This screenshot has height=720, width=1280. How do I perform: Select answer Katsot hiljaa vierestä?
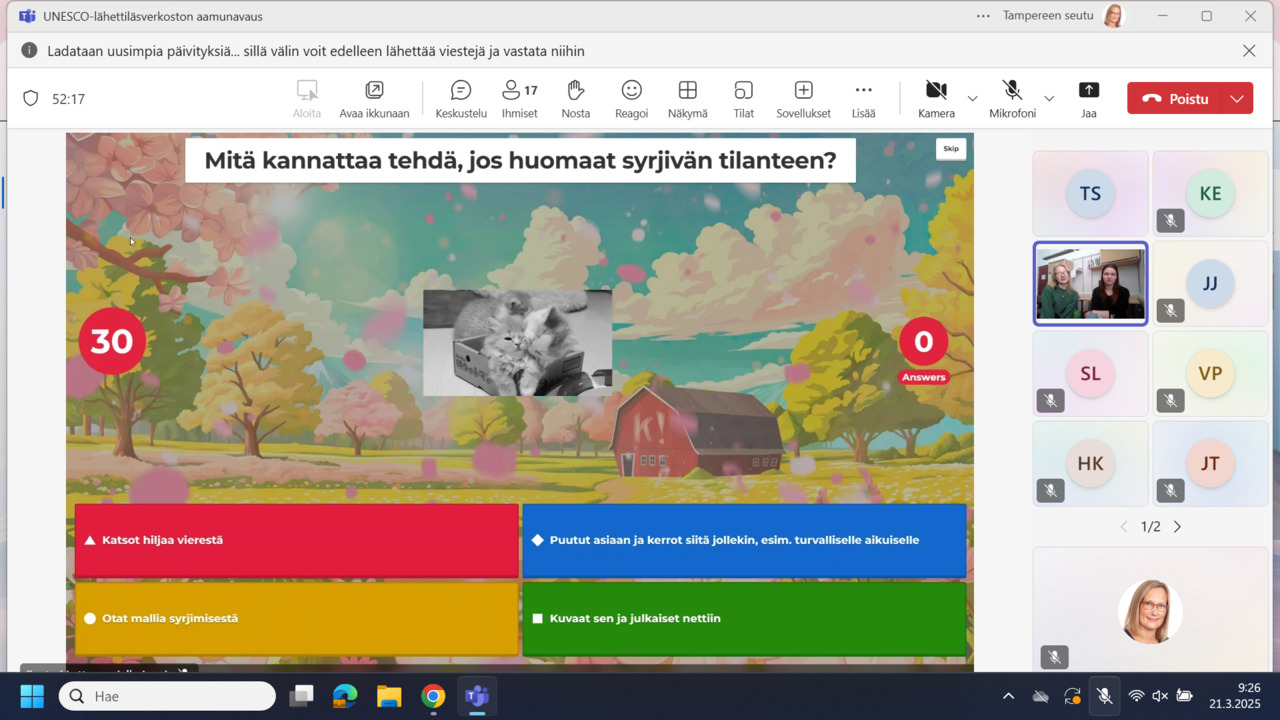[x=297, y=540]
